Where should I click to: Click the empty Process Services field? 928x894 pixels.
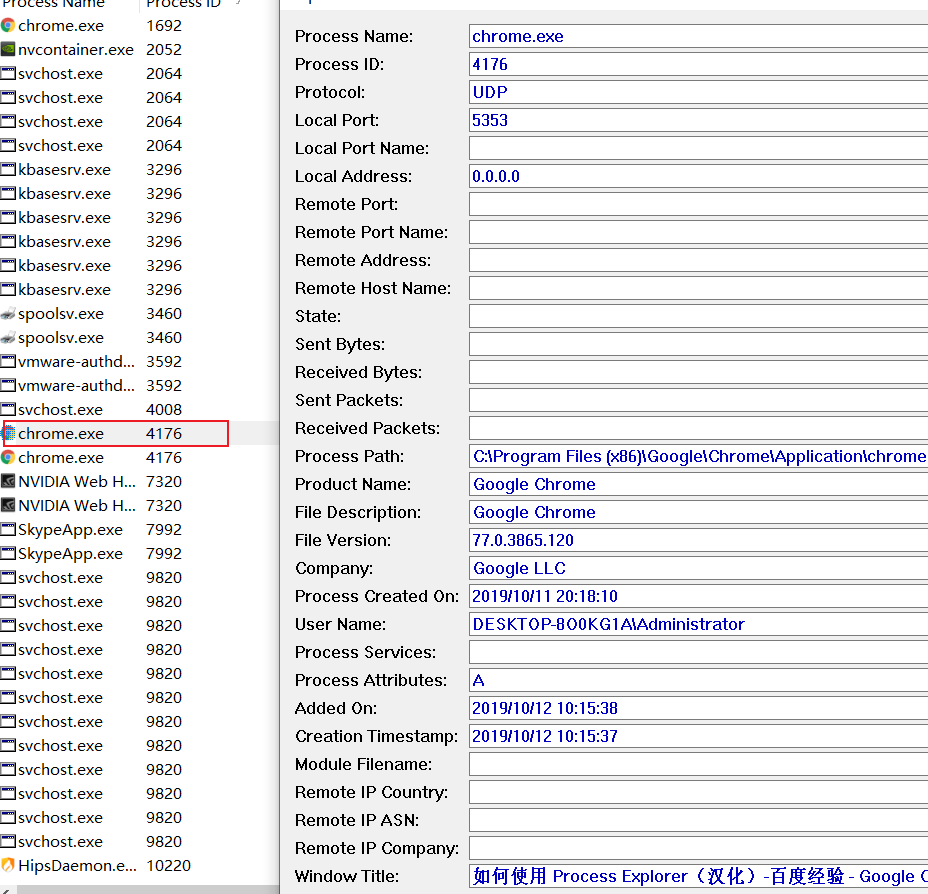tap(698, 653)
